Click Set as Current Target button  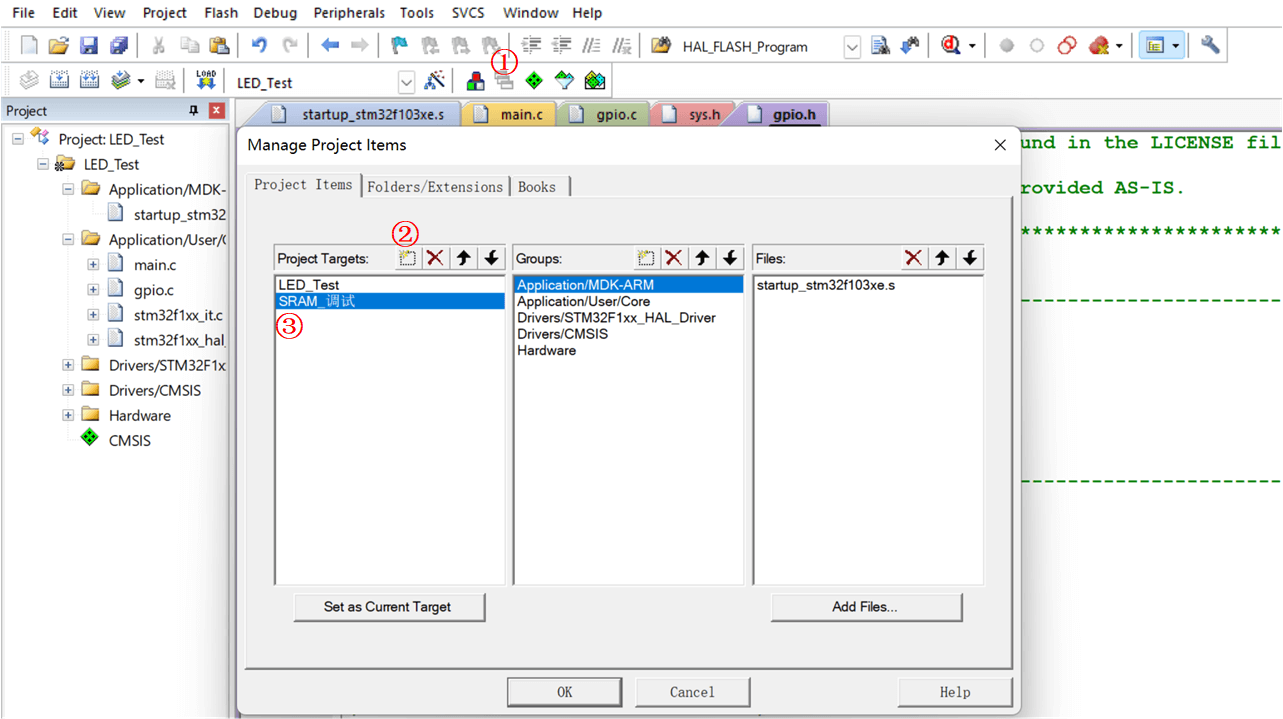pyautogui.click(x=388, y=607)
